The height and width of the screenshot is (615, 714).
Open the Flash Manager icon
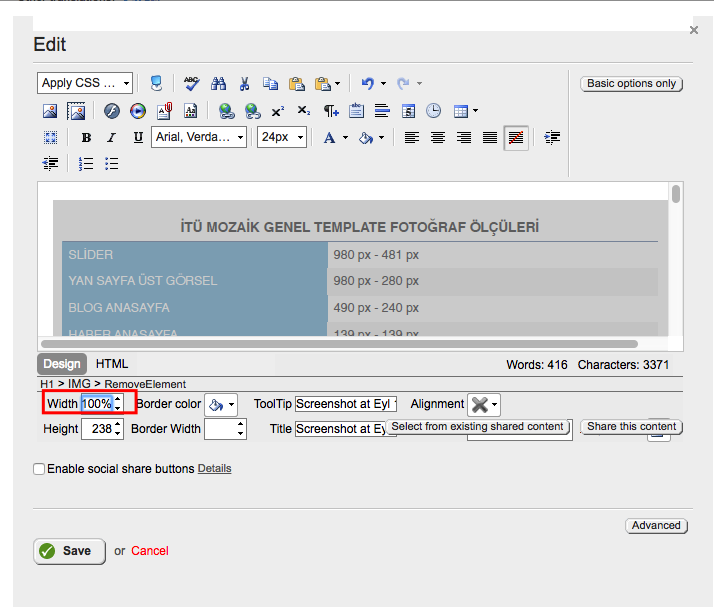point(112,111)
